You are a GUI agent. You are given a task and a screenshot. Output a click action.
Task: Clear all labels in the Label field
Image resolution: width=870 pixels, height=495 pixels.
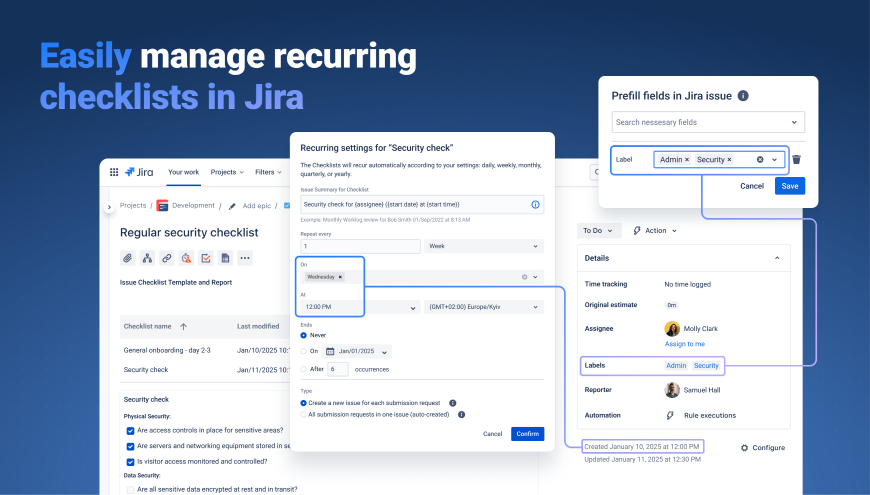760,160
